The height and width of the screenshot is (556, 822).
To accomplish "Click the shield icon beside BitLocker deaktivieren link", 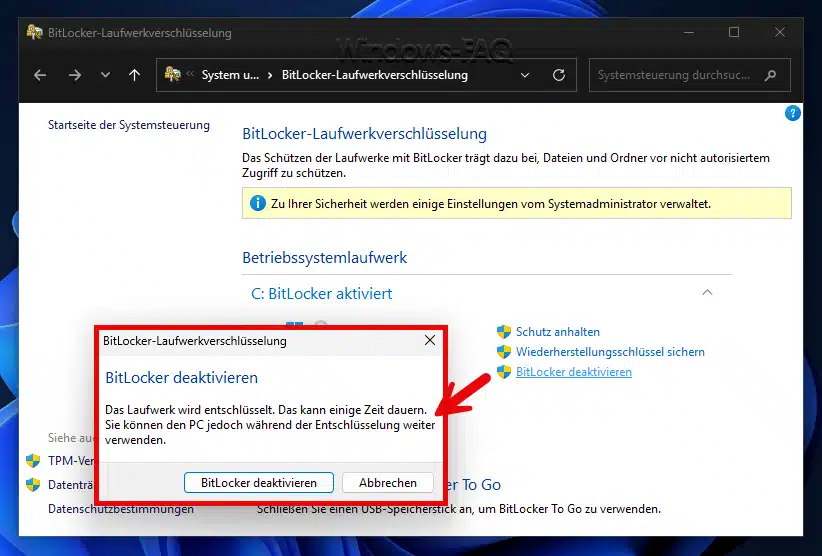I will click(x=504, y=372).
